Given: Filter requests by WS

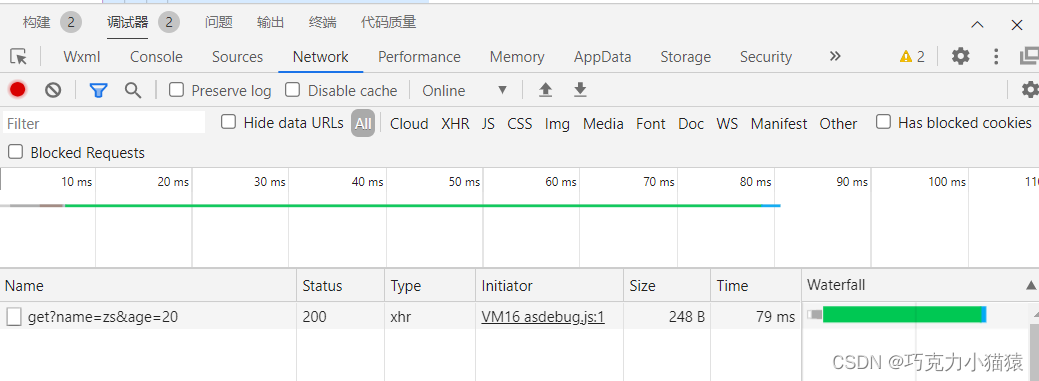Looking at the screenshot, I should (727, 124).
